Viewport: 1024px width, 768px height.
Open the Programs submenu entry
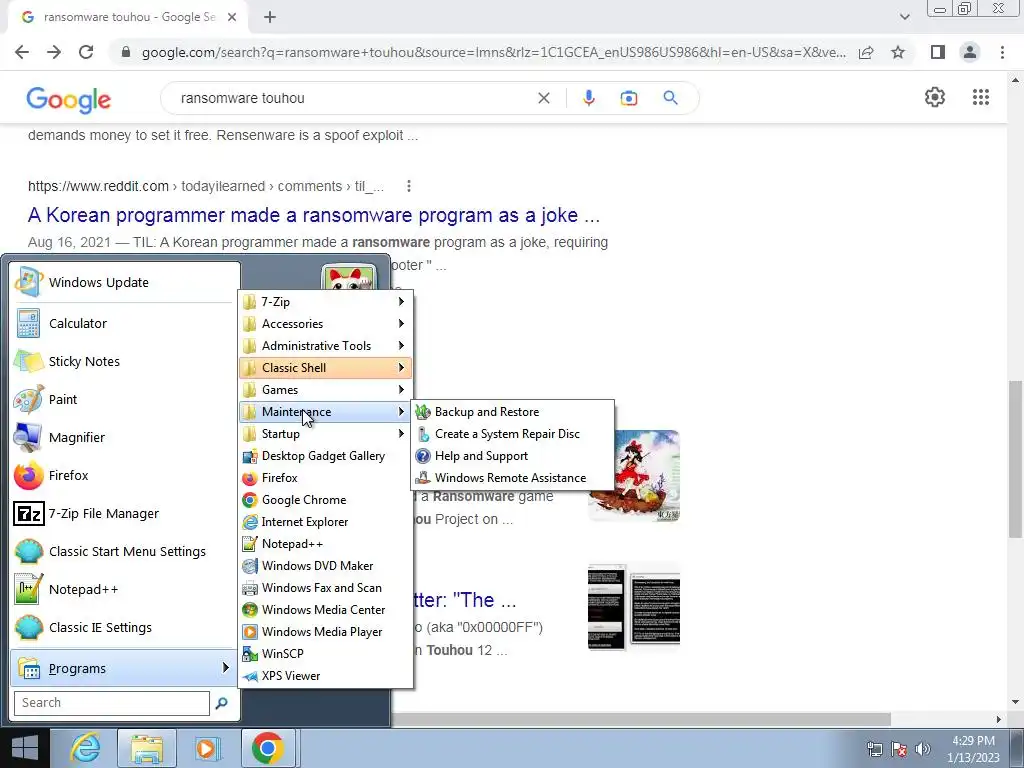pos(124,668)
